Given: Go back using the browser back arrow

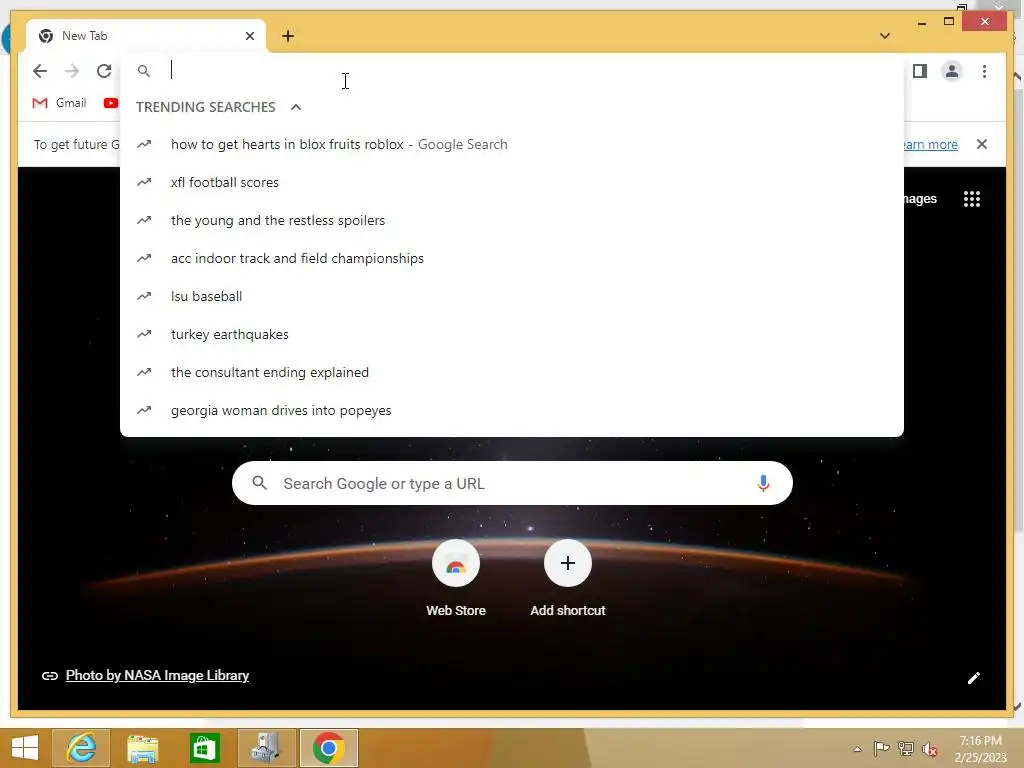Looking at the screenshot, I should tap(40, 71).
